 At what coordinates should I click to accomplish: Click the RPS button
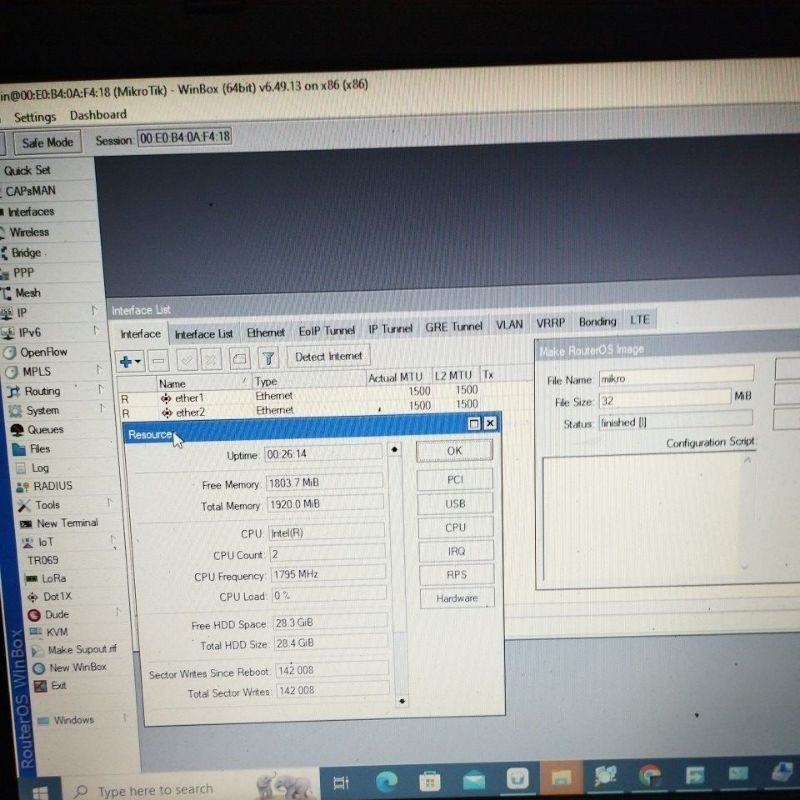(457, 575)
